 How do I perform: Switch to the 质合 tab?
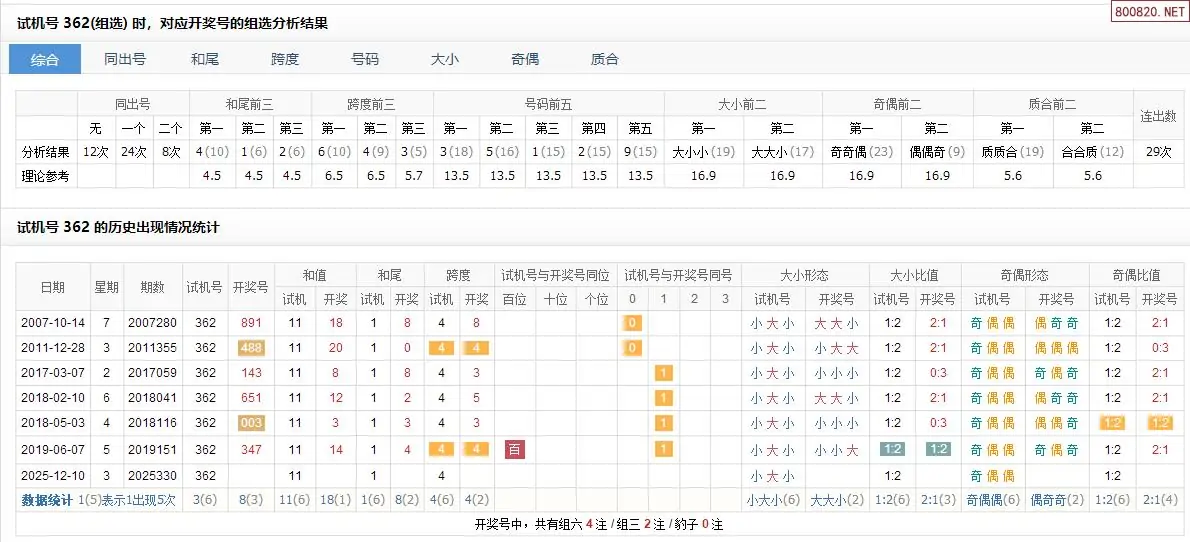tap(605, 59)
